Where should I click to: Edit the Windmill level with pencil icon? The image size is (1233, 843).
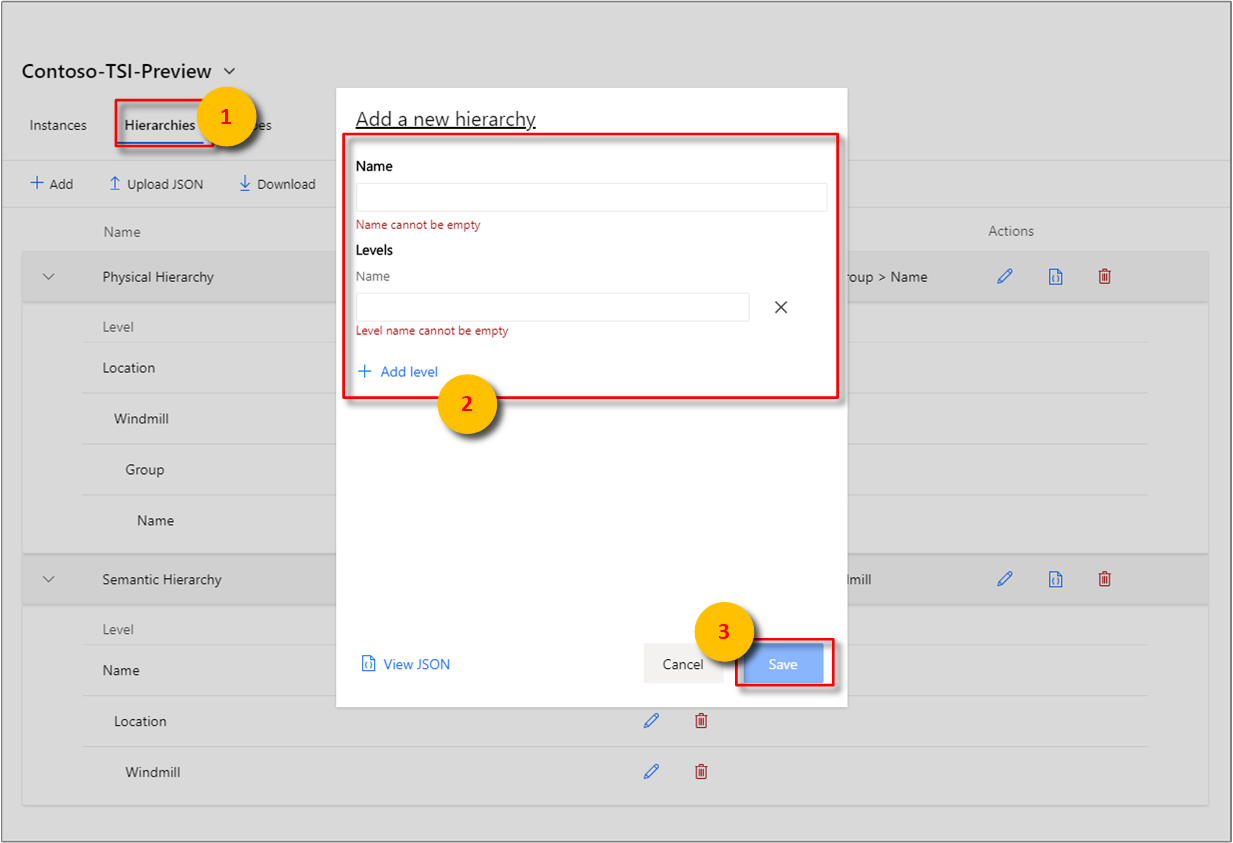(x=651, y=771)
